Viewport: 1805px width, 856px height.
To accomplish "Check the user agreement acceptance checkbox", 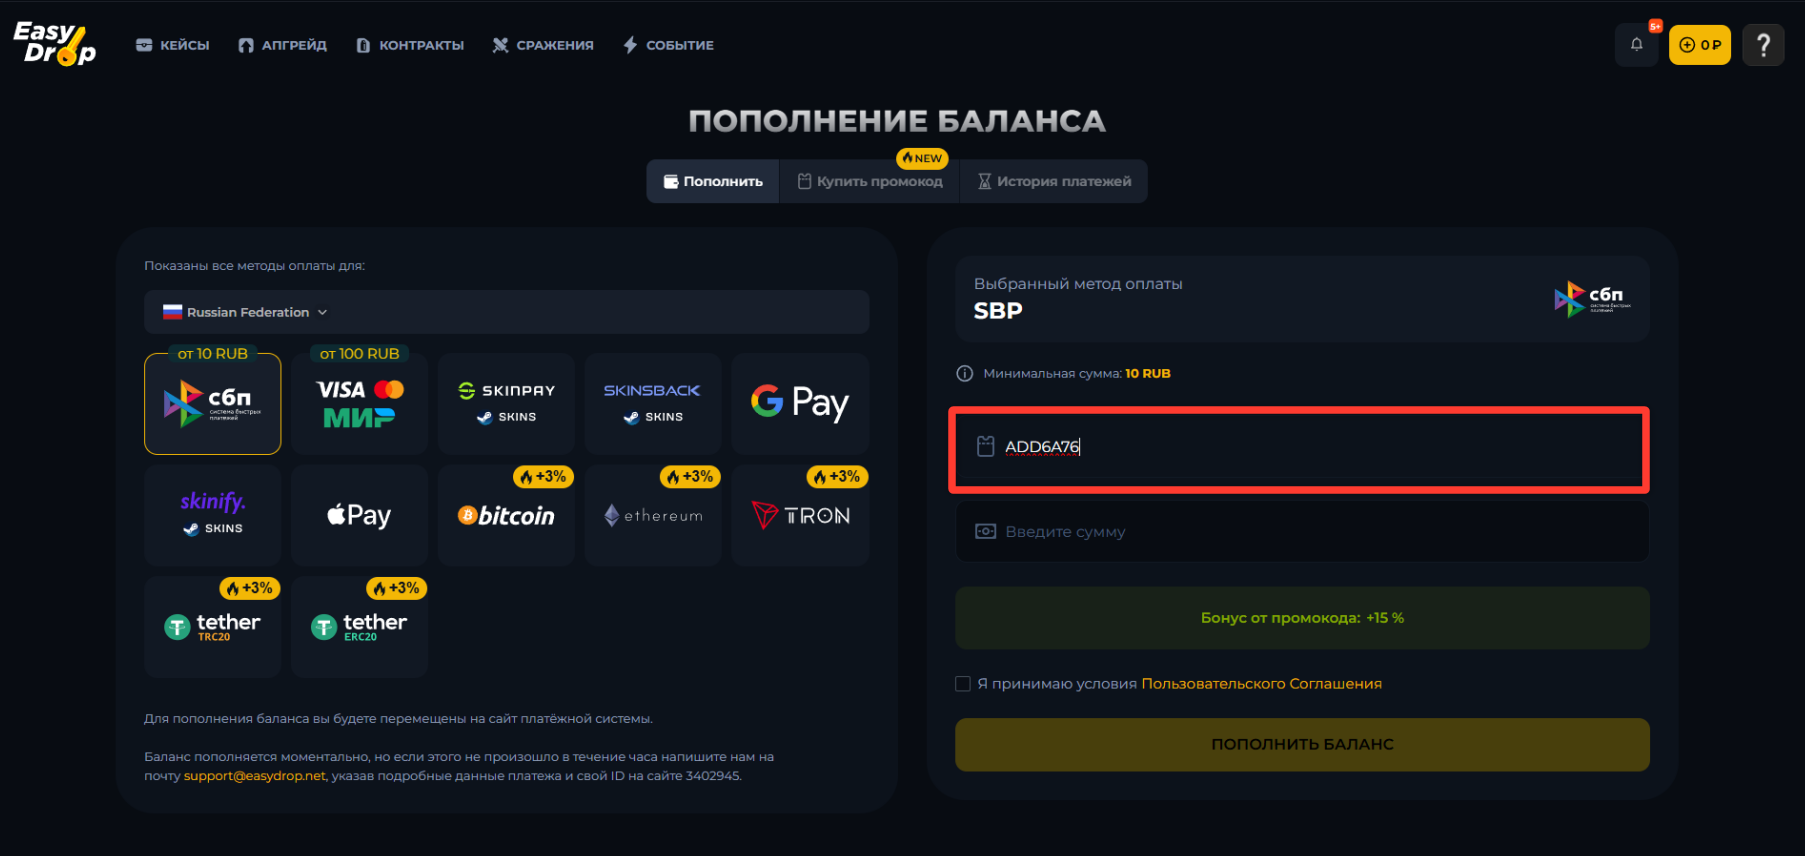I will point(963,683).
